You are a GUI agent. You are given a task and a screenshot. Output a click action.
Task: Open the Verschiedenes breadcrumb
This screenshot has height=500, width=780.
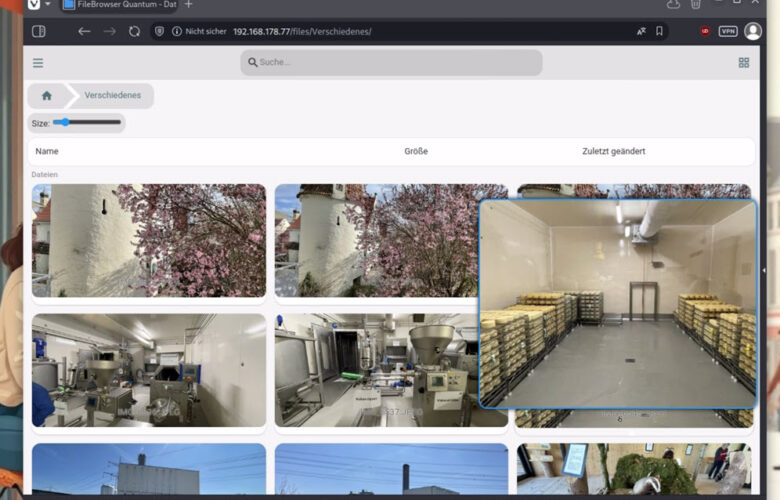point(112,95)
